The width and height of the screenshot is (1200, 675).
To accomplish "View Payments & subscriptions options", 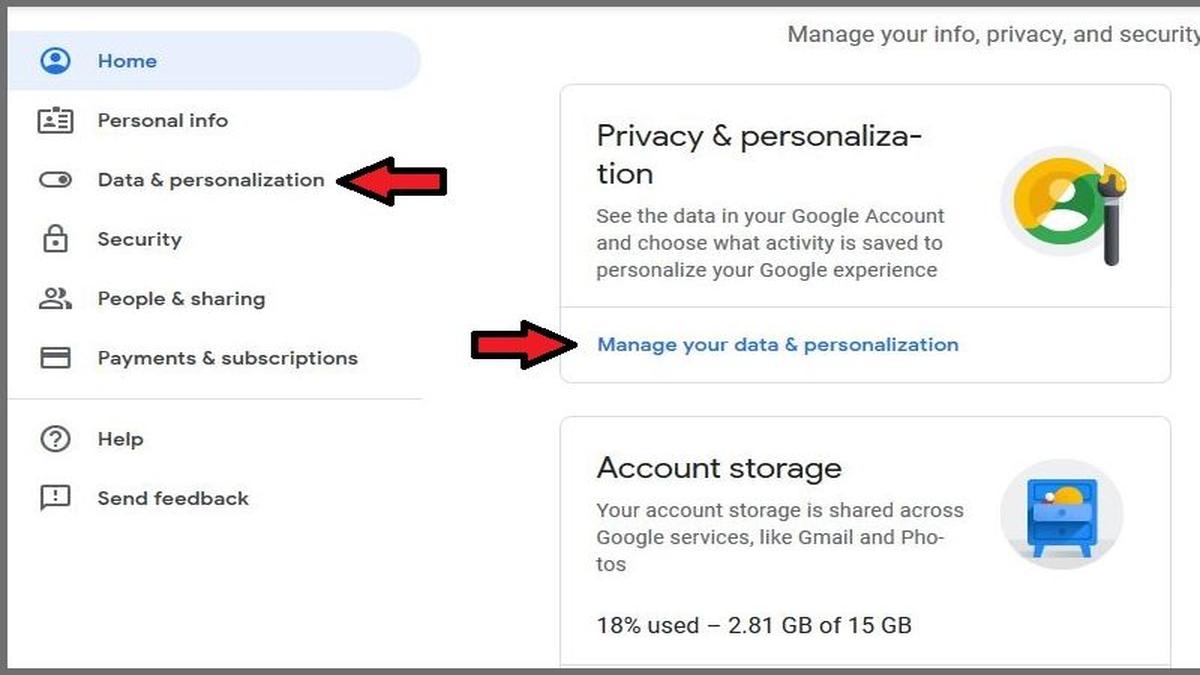I will point(228,357).
